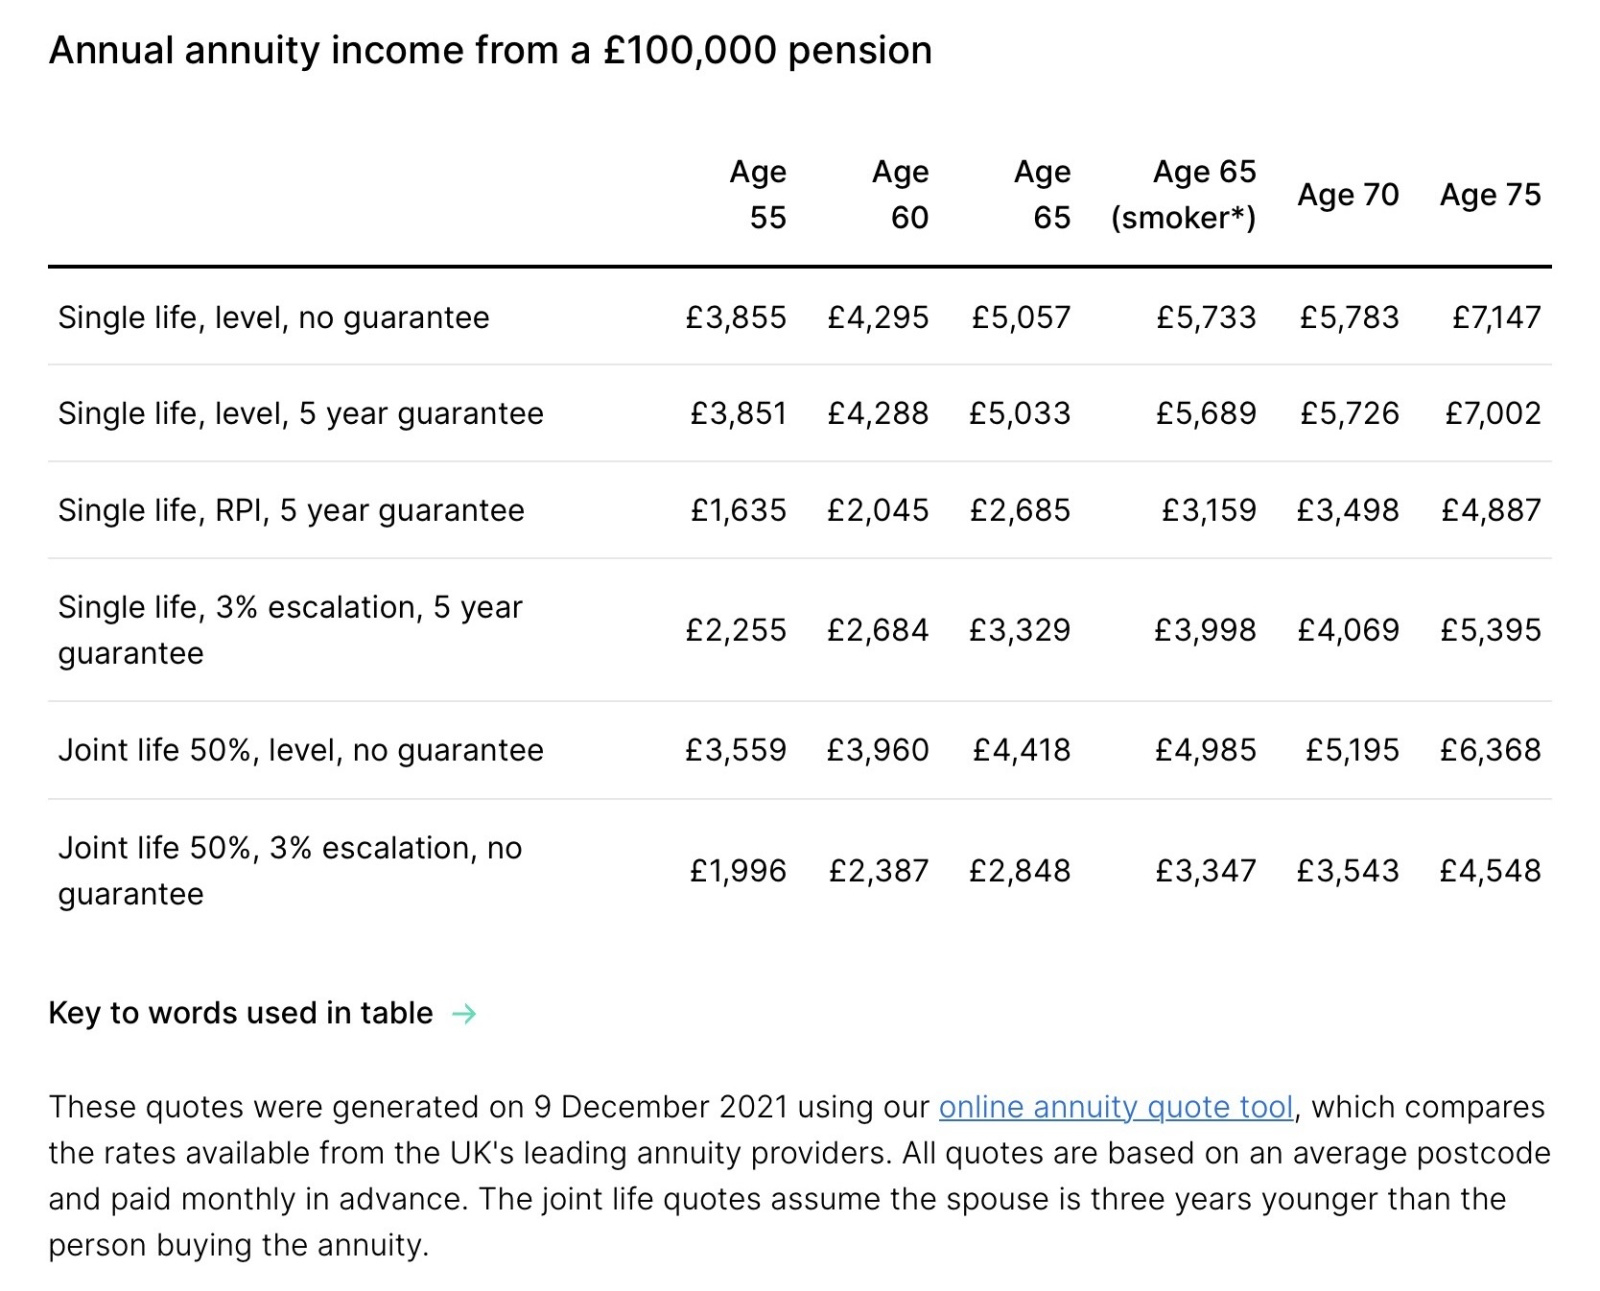Expand the Key to words used in table
Image resolution: width=1600 pixels, height=1291 pixels.
click(x=241, y=1013)
